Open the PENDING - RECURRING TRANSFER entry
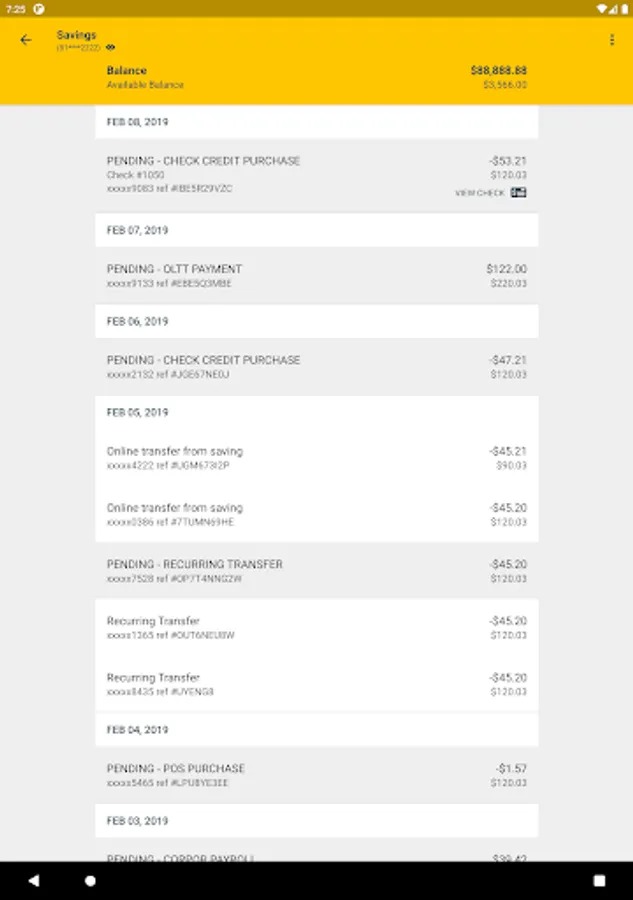 click(x=316, y=571)
